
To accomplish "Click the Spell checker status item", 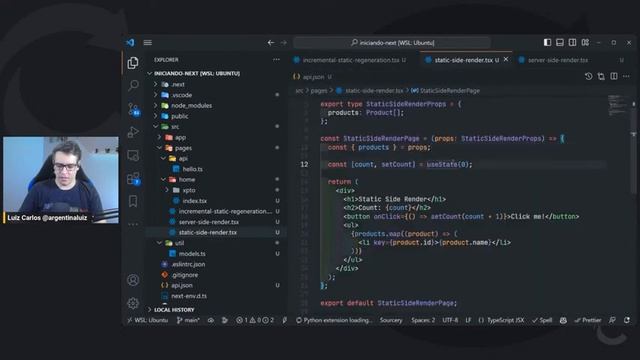I will tap(542, 320).
